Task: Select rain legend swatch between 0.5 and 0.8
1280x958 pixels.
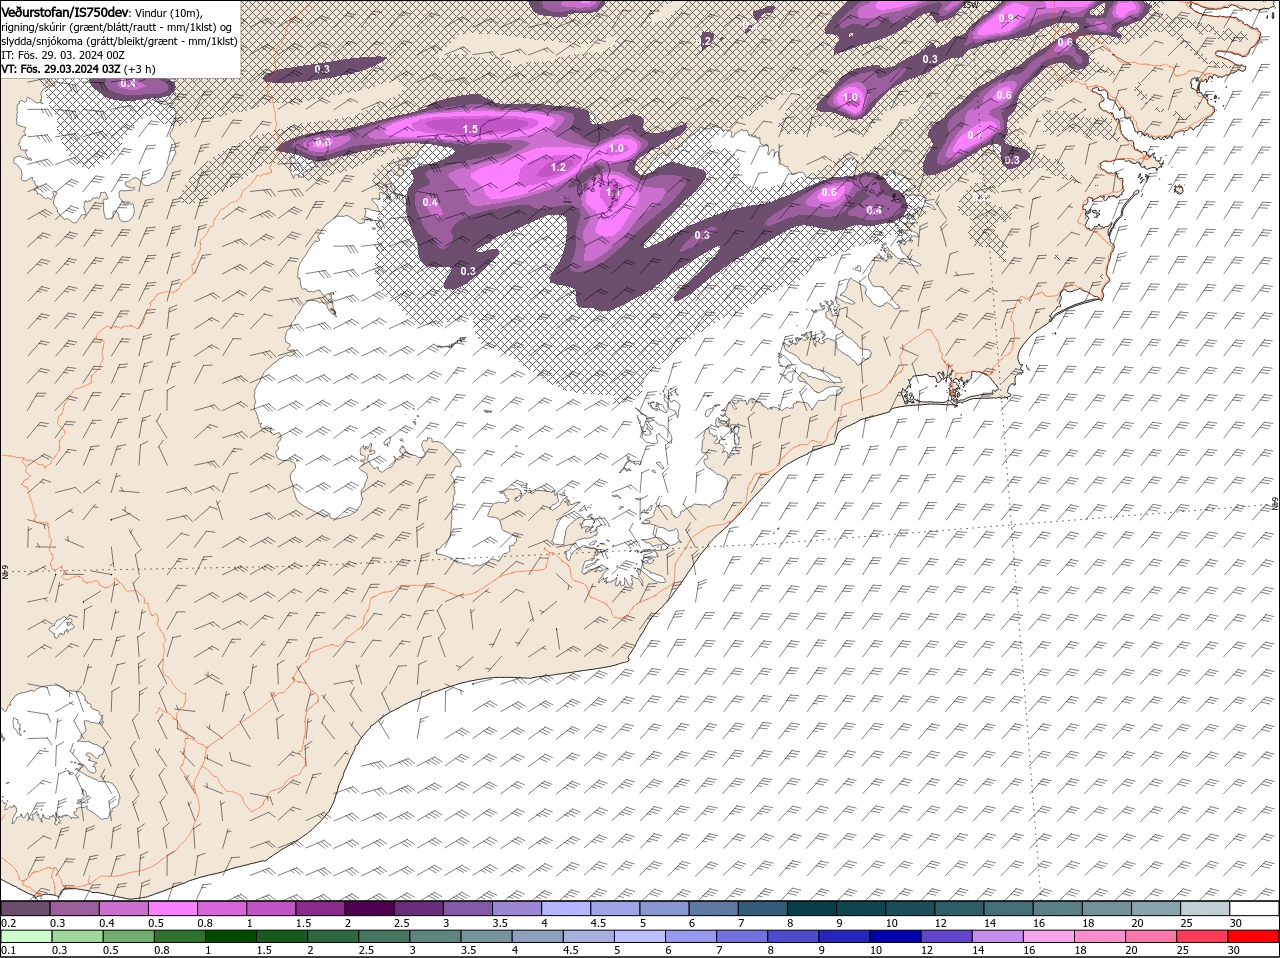Action: [x=128, y=937]
